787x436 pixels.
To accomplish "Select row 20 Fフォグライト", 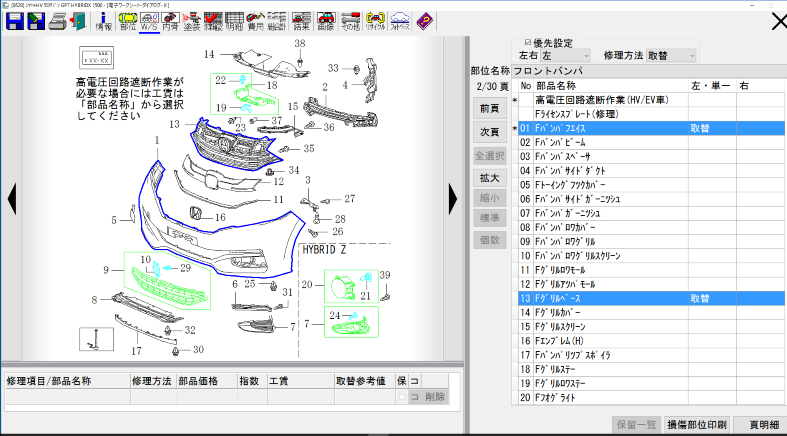I will [x=652, y=397].
